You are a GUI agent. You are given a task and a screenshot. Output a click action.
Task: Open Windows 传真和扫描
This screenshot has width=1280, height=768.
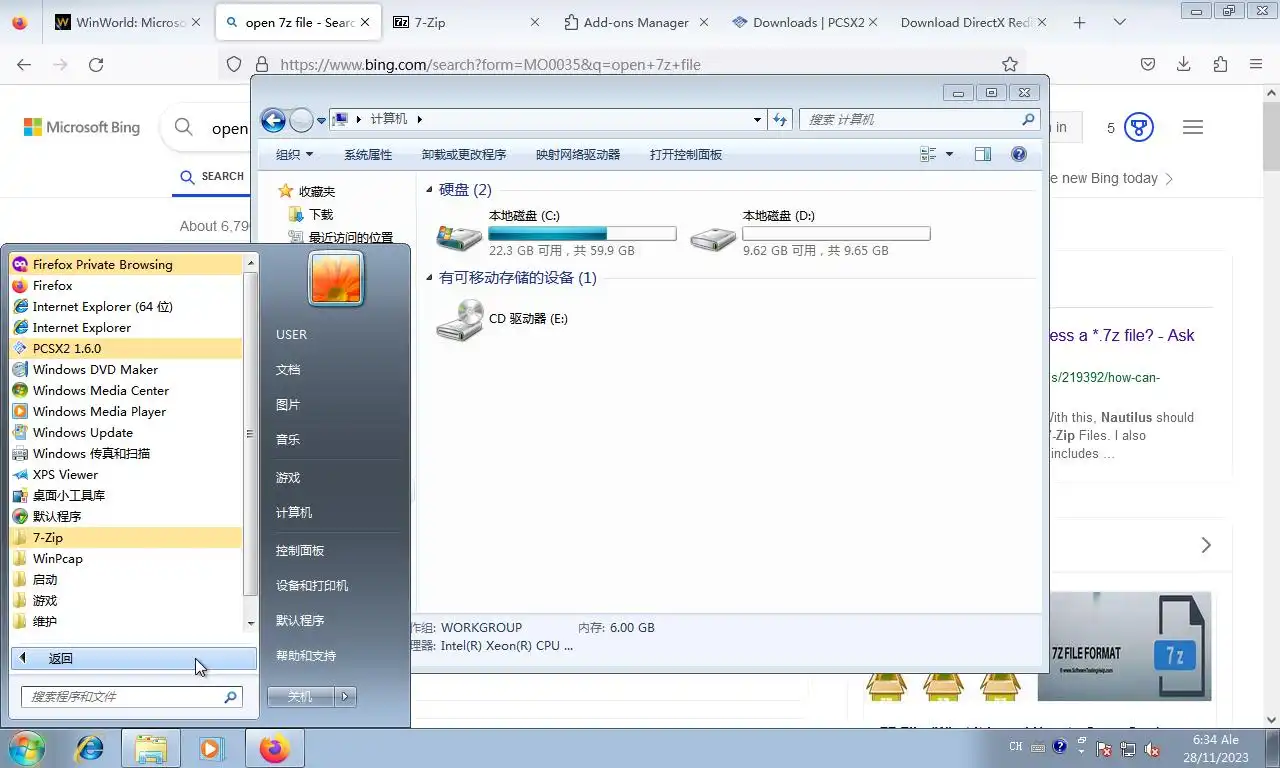tap(126, 453)
